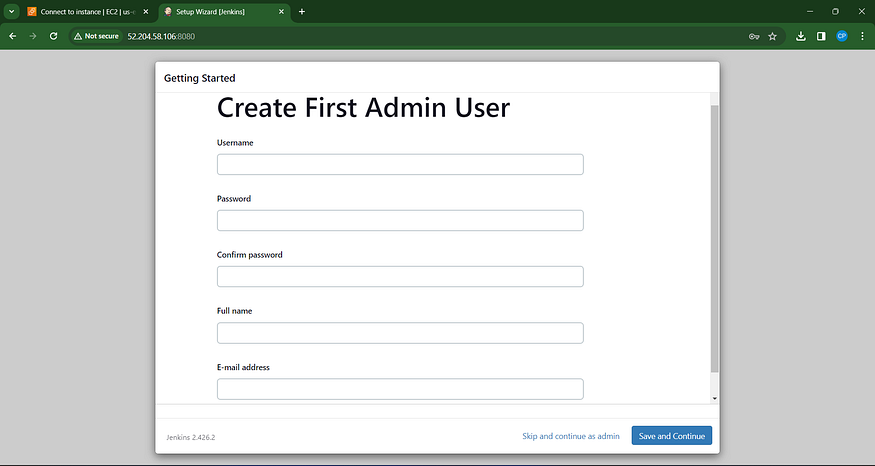Click the Jenkins 2.426.2 version text
The image size is (875, 466).
190,438
